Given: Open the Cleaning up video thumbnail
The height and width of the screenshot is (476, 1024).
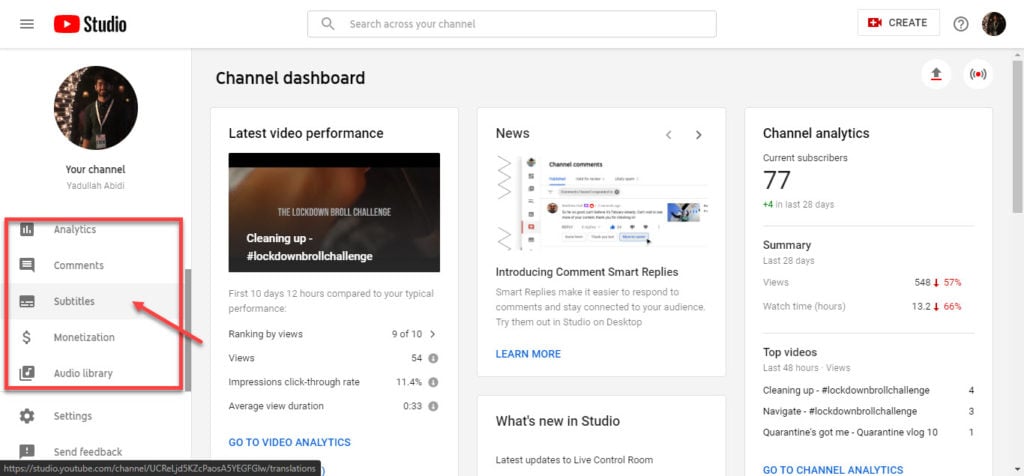Looking at the screenshot, I should [334, 212].
